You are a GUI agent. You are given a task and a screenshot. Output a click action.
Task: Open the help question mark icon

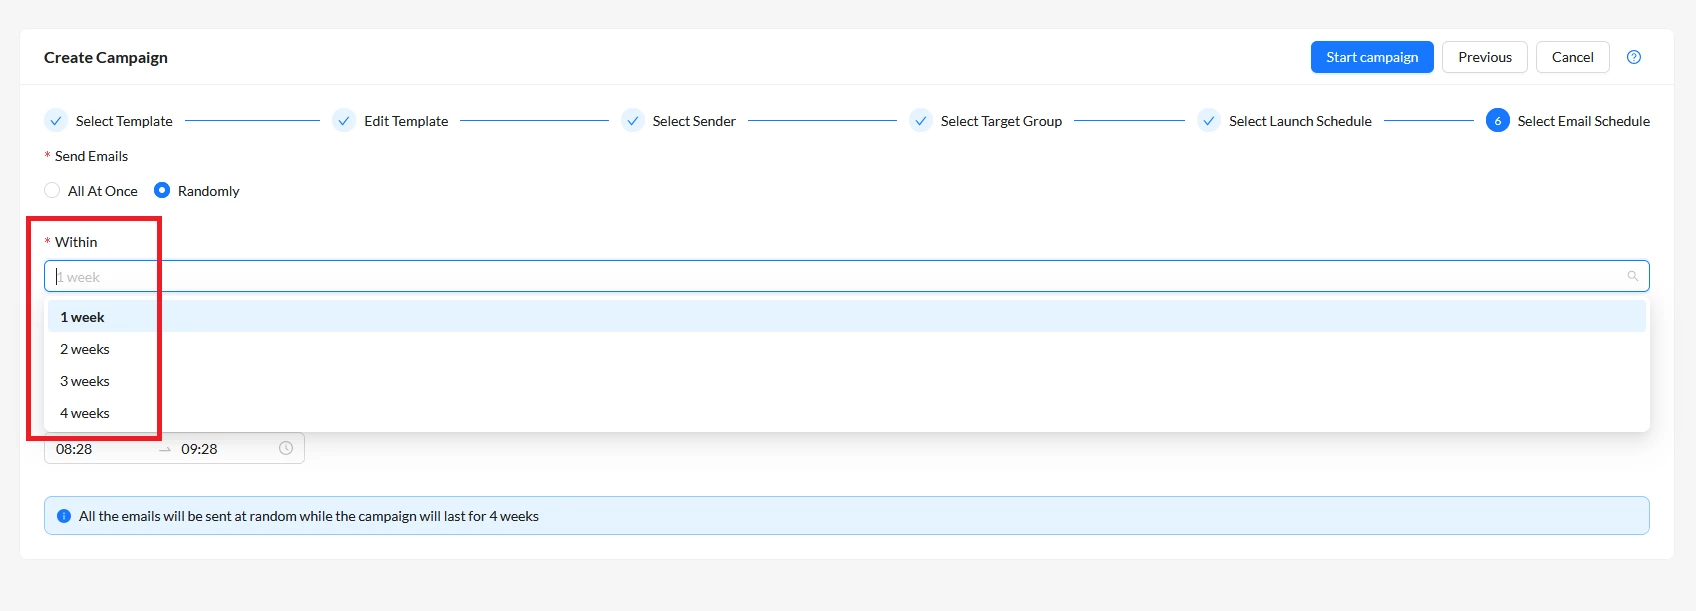tap(1634, 57)
